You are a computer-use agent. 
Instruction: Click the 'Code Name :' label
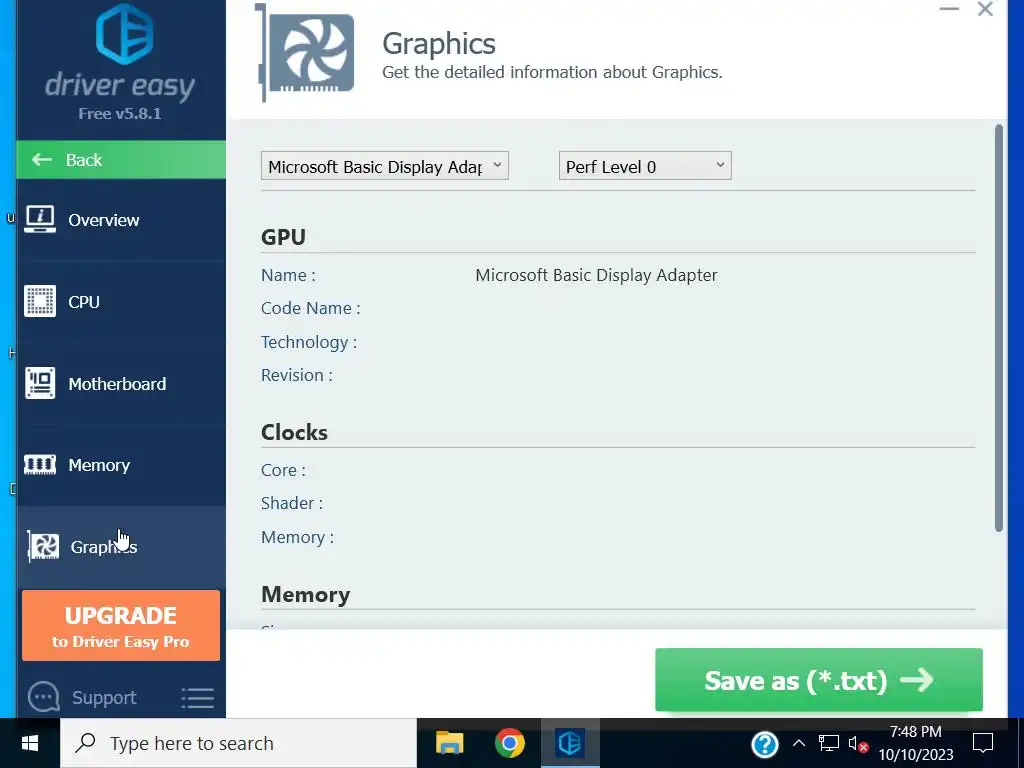pyautogui.click(x=310, y=308)
